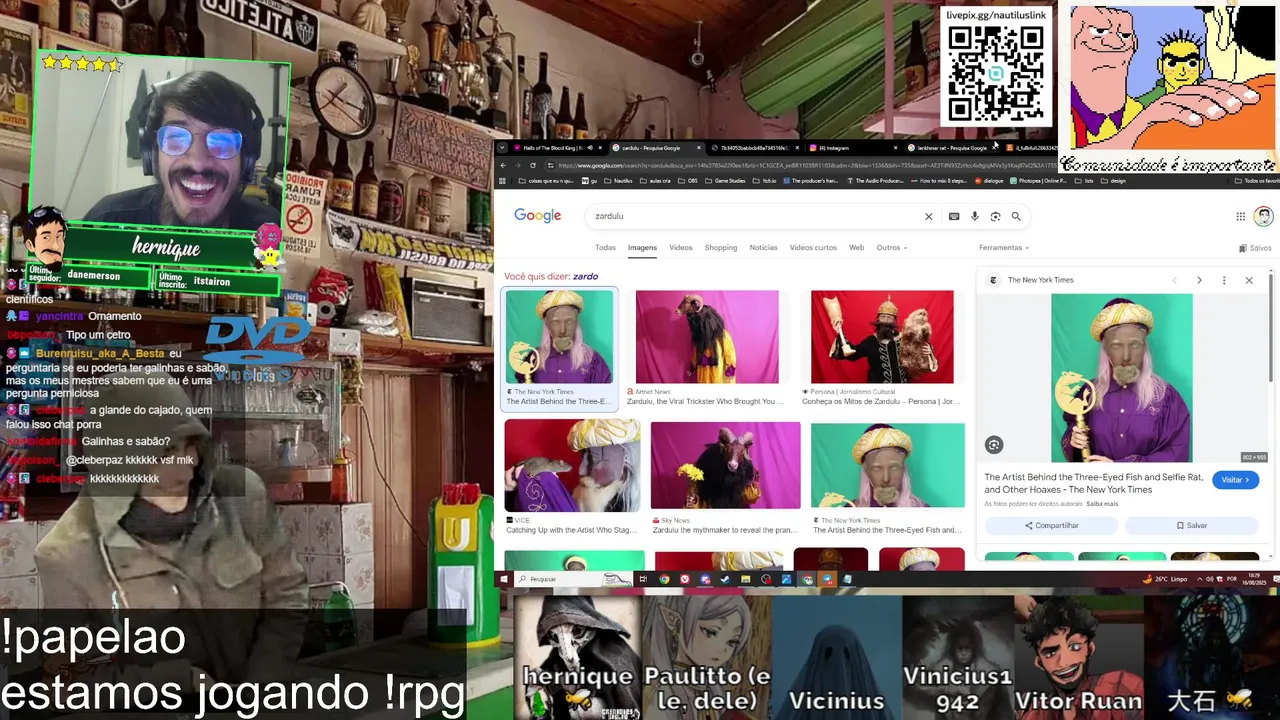Viewport: 1280px width, 720px height.
Task: Open the on-screen keyboard icon in search bar
Action: tap(954, 216)
